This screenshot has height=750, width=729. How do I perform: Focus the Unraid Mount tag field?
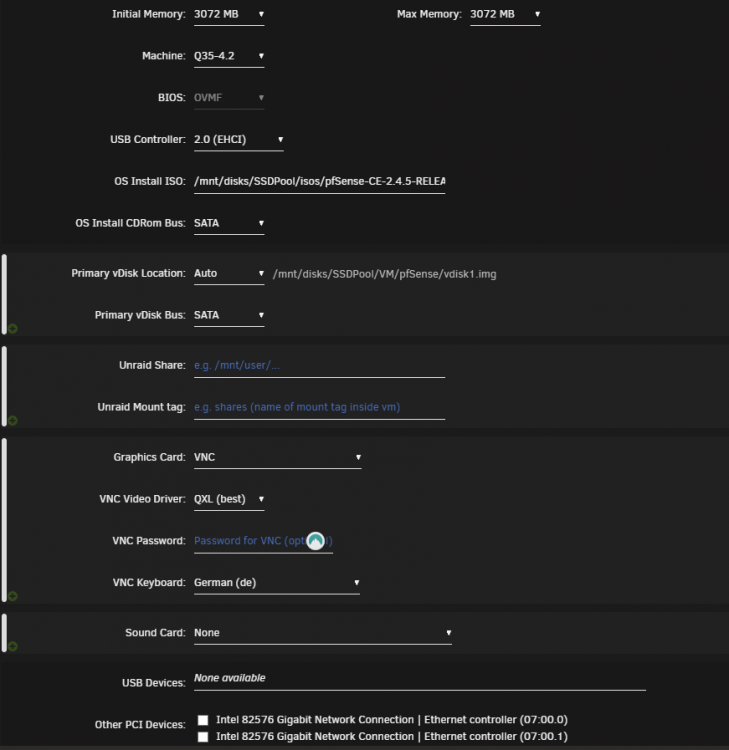[320, 408]
